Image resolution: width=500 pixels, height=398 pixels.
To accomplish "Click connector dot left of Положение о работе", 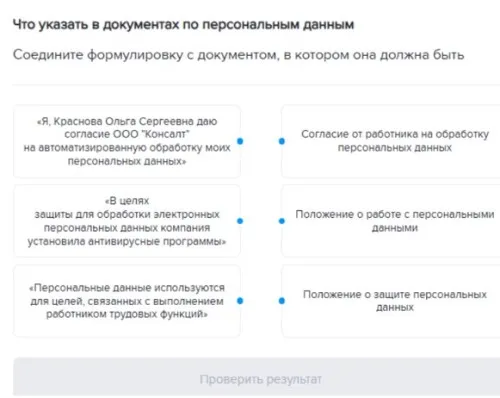I will [x=282, y=221].
